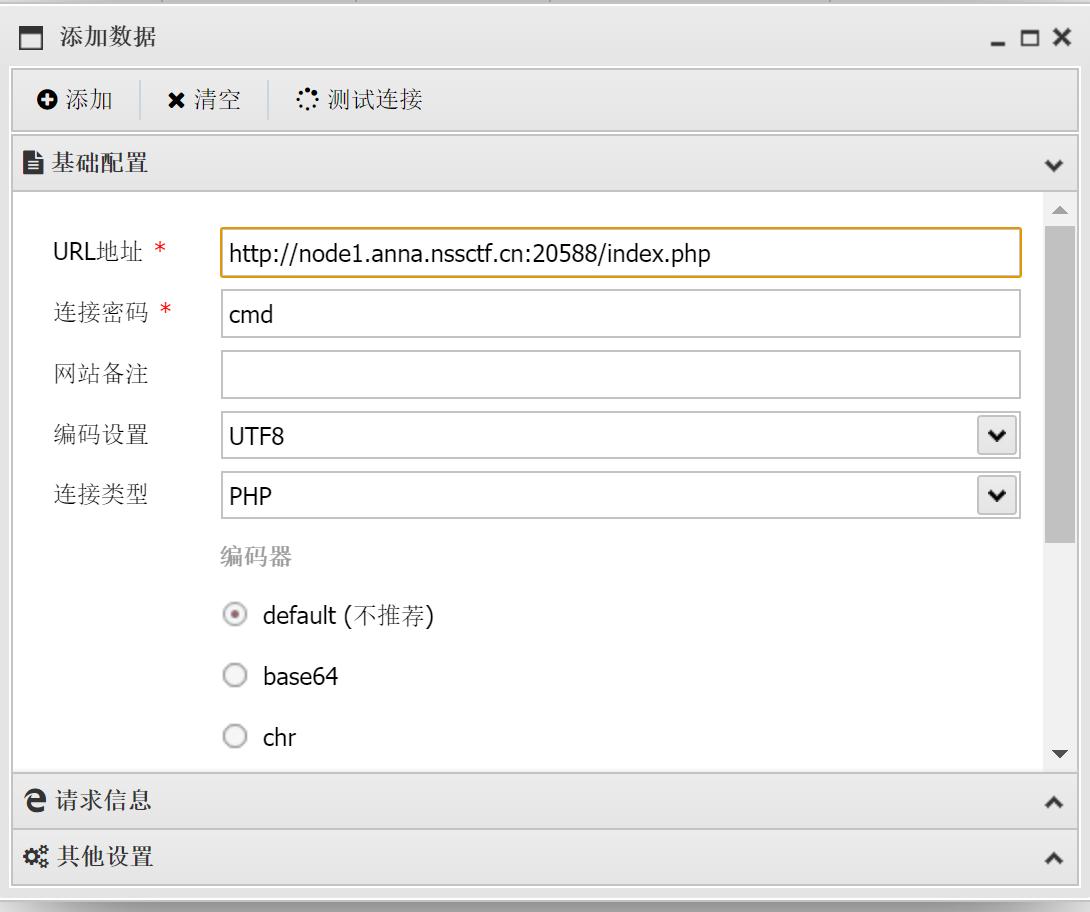Open the 编码设置 UTF8 dropdown

pyautogui.click(x=997, y=435)
